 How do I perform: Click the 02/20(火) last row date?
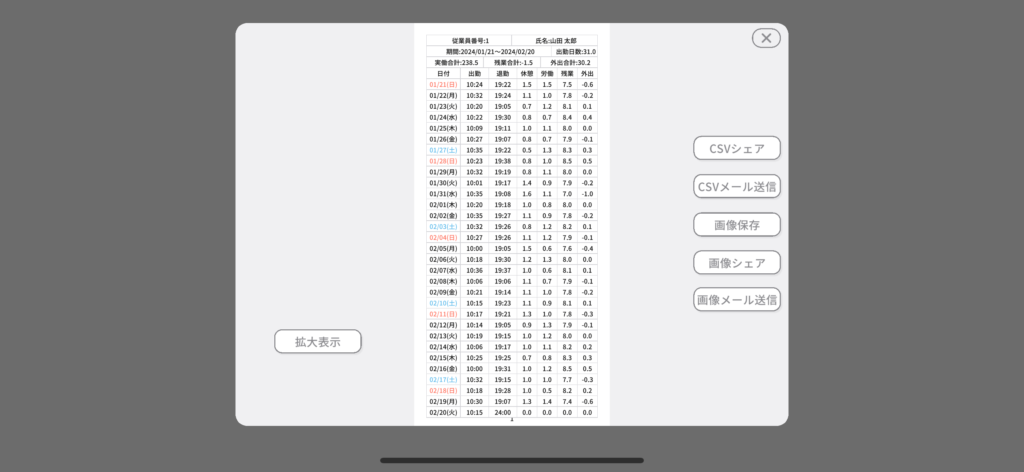coord(443,412)
